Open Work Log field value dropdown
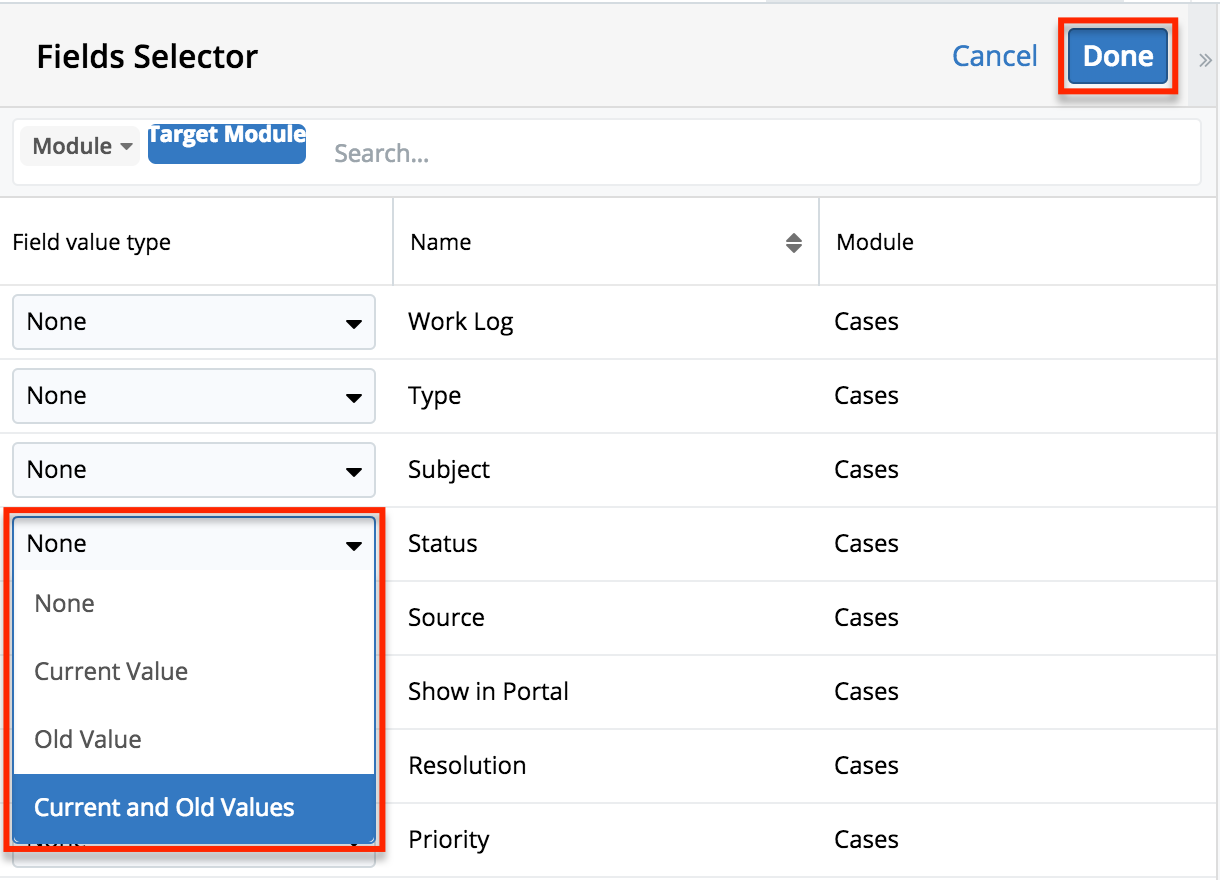Screen dimensions: 1220x880 193,322
